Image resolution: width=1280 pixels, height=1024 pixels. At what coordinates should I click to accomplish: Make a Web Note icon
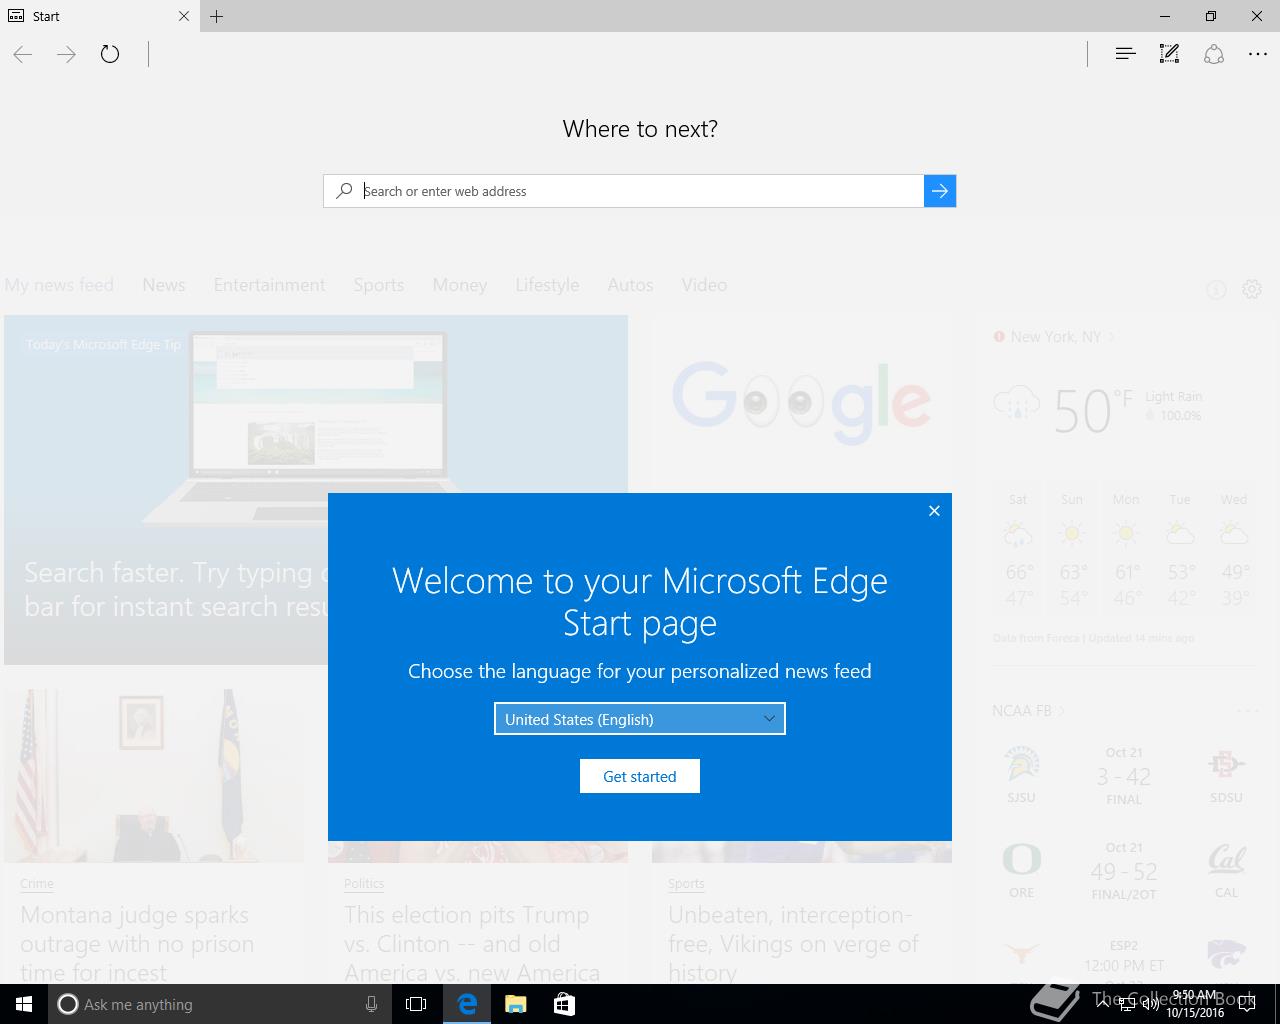[x=1169, y=54]
